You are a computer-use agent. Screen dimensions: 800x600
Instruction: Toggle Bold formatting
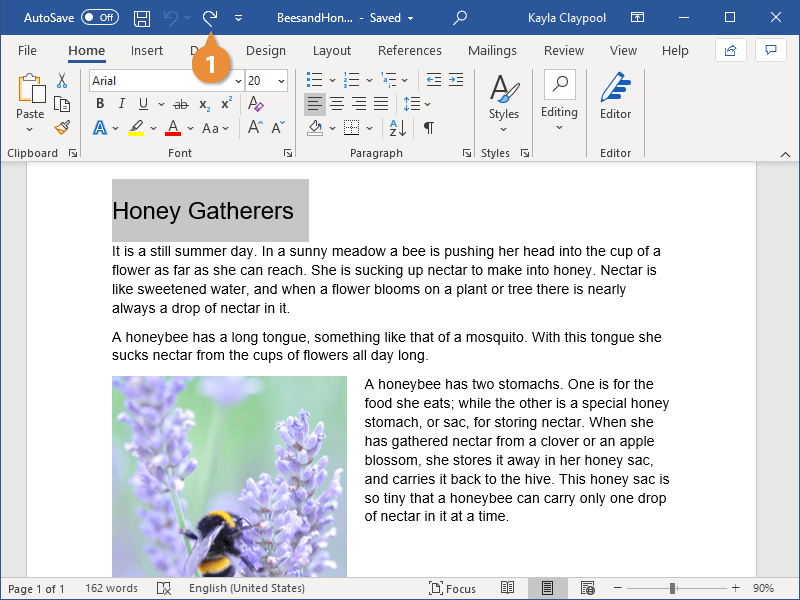100,104
